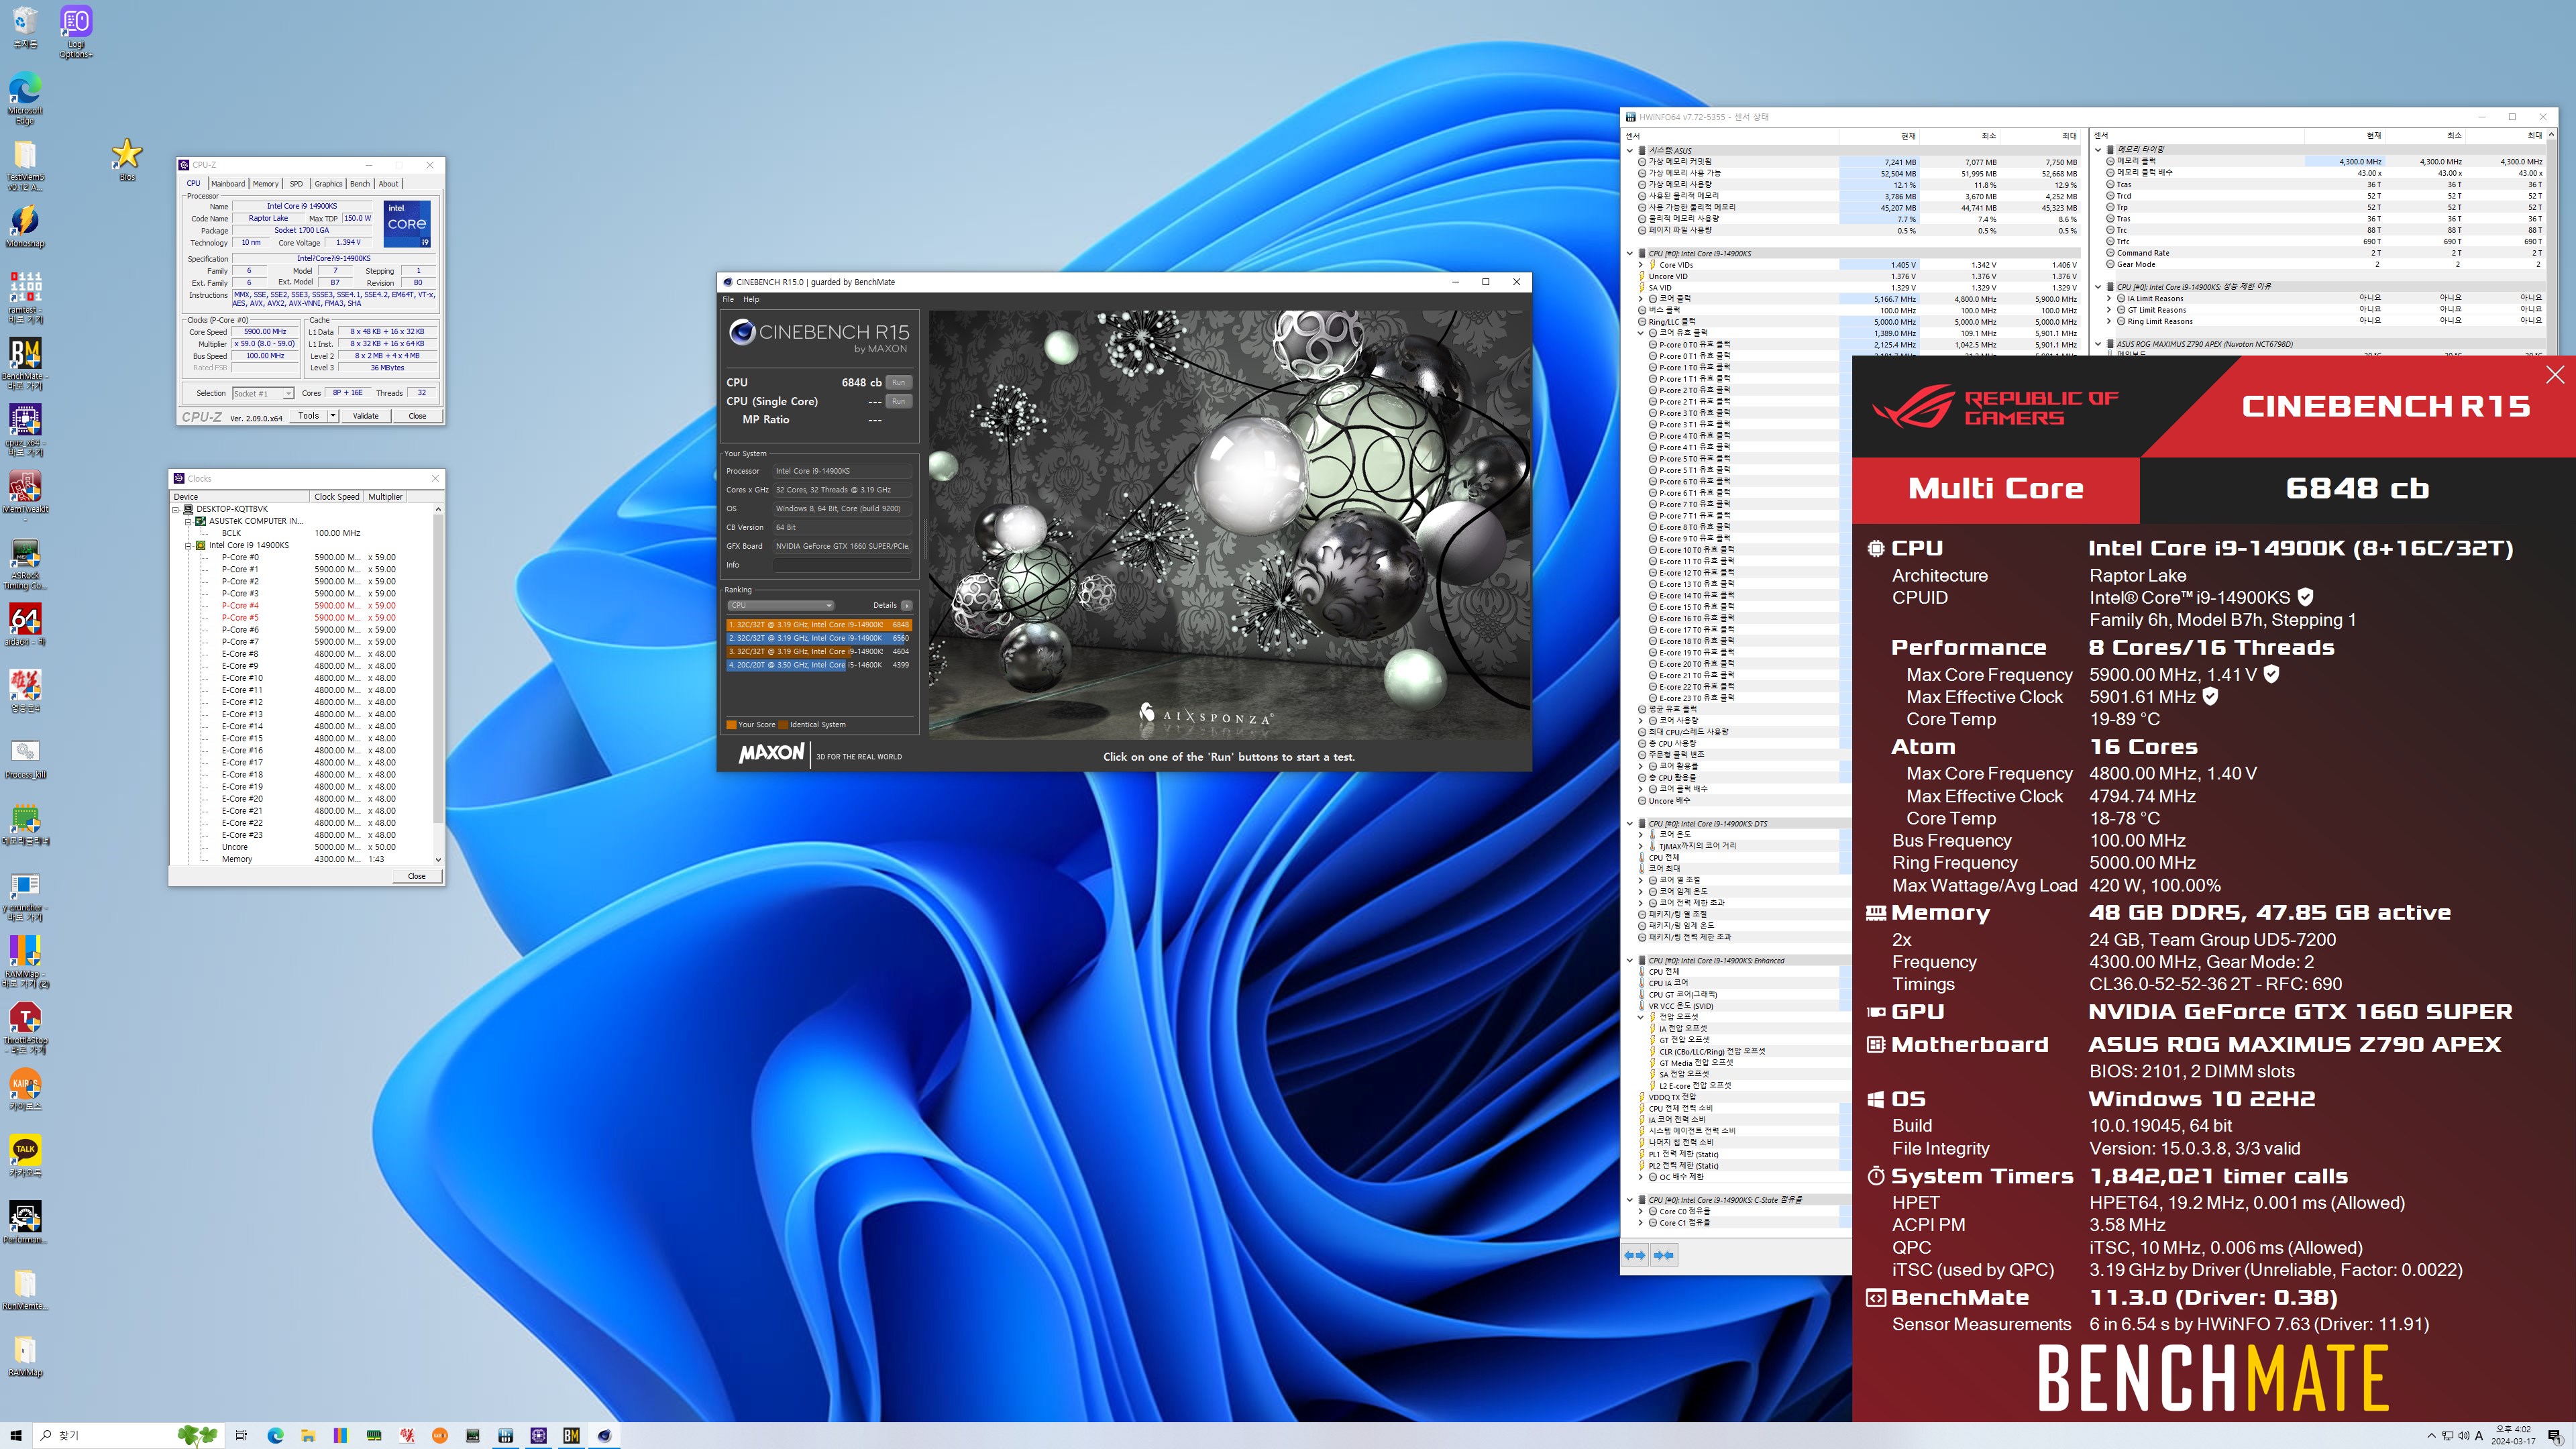Show hidden tray icons chevron
The height and width of the screenshot is (1449, 2576).
point(2431,1436)
